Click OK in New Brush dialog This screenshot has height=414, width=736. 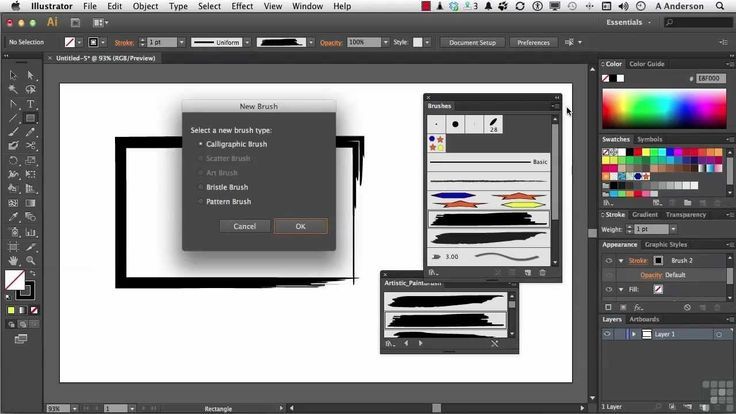(301, 226)
